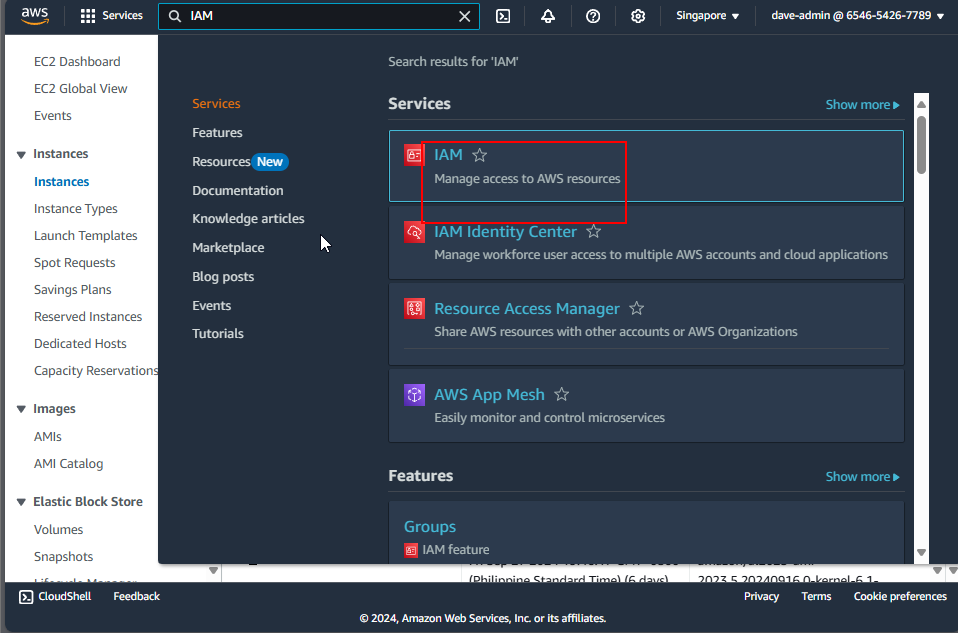Image resolution: width=958 pixels, height=633 pixels.
Task: Click the Resource Access Manager service icon
Action: pos(414,309)
